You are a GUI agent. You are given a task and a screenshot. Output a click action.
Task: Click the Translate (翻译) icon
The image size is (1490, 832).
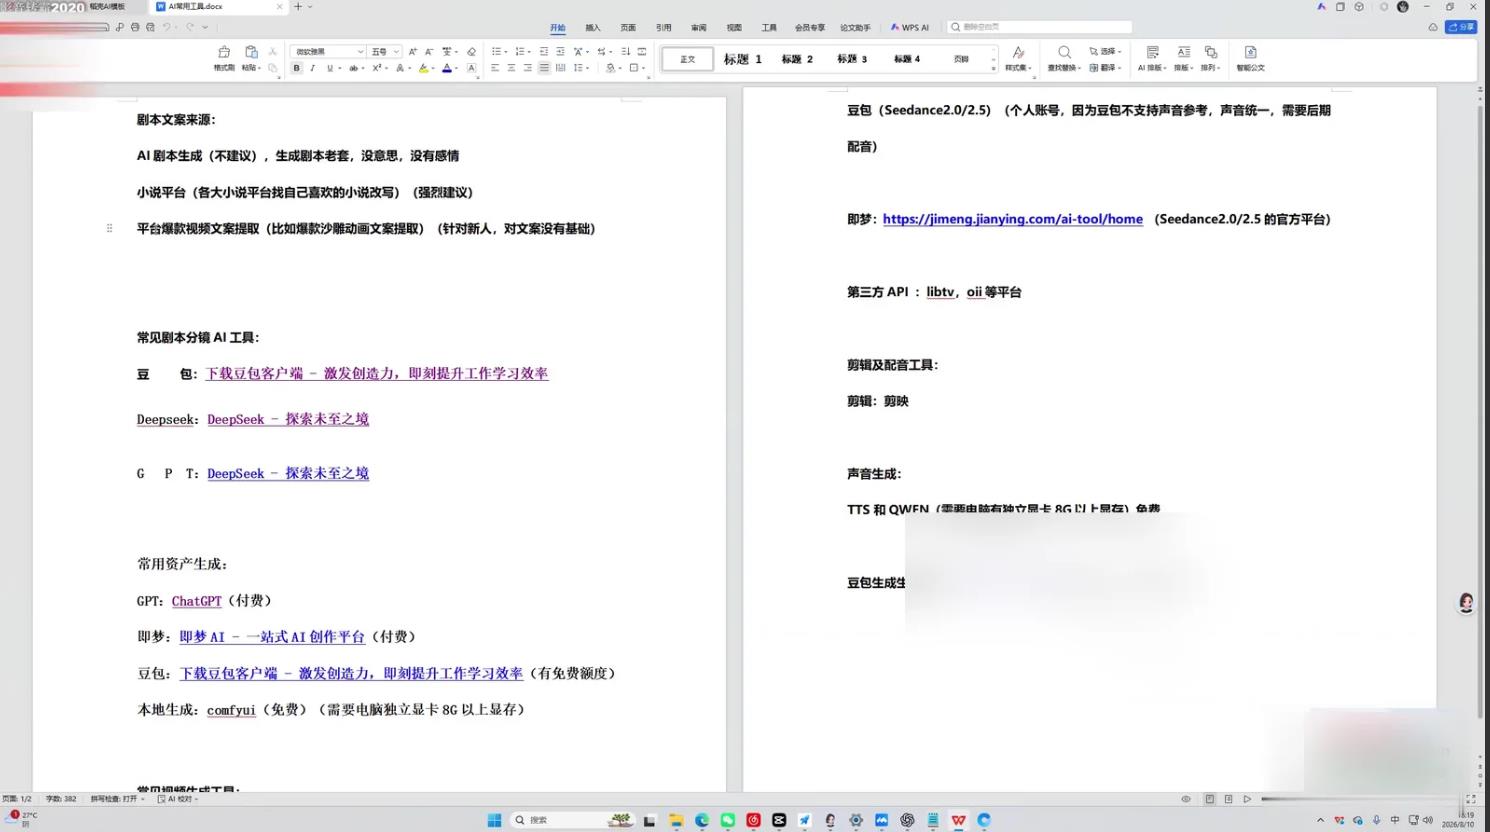[x=1094, y=68]
